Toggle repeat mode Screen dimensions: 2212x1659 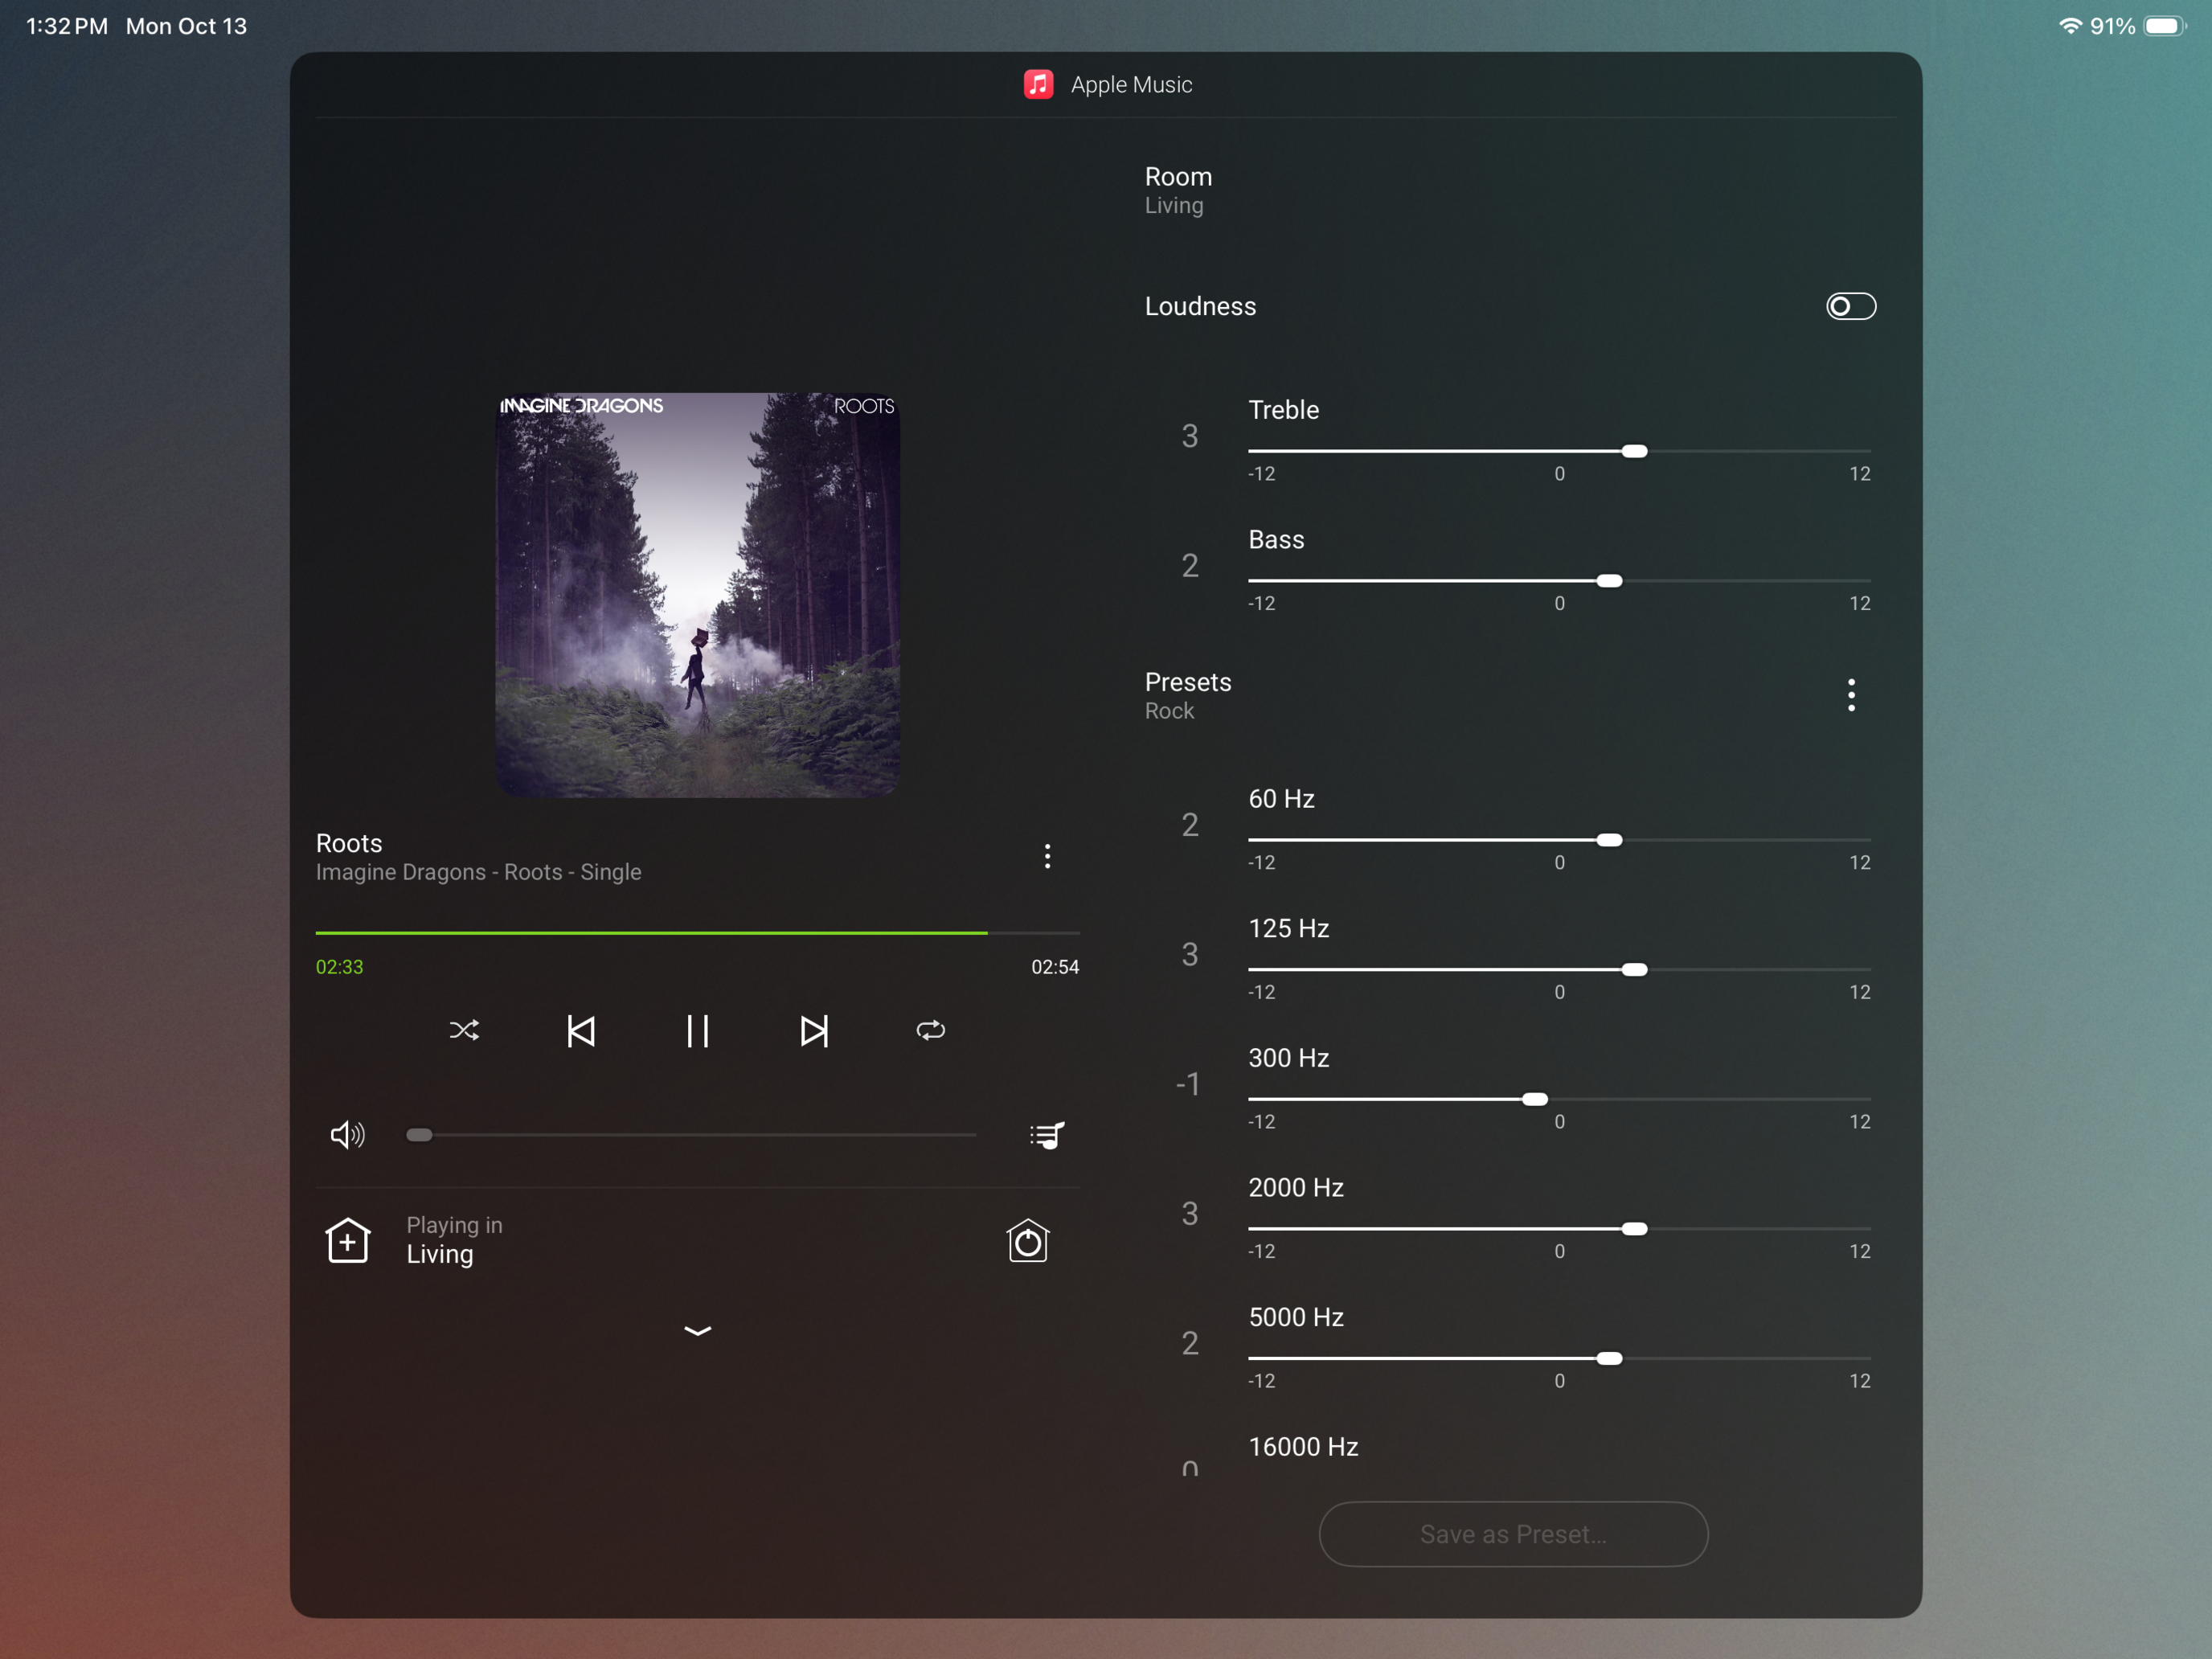point(931,1030)
